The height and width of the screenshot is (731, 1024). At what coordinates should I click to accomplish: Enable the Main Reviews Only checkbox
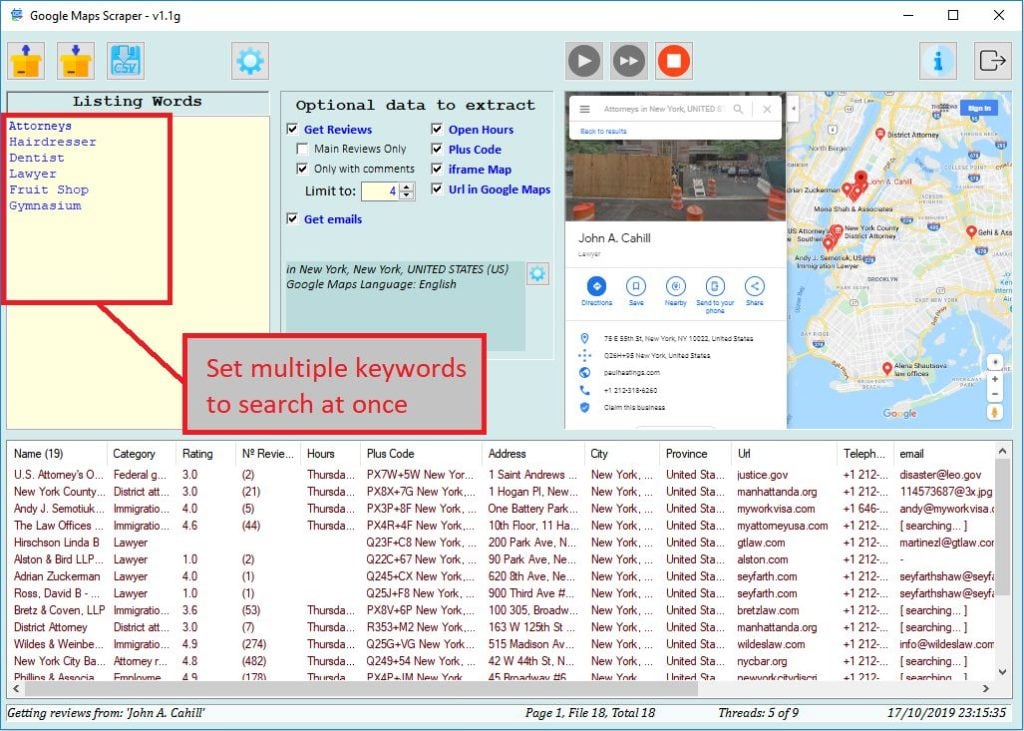(302, 149)
